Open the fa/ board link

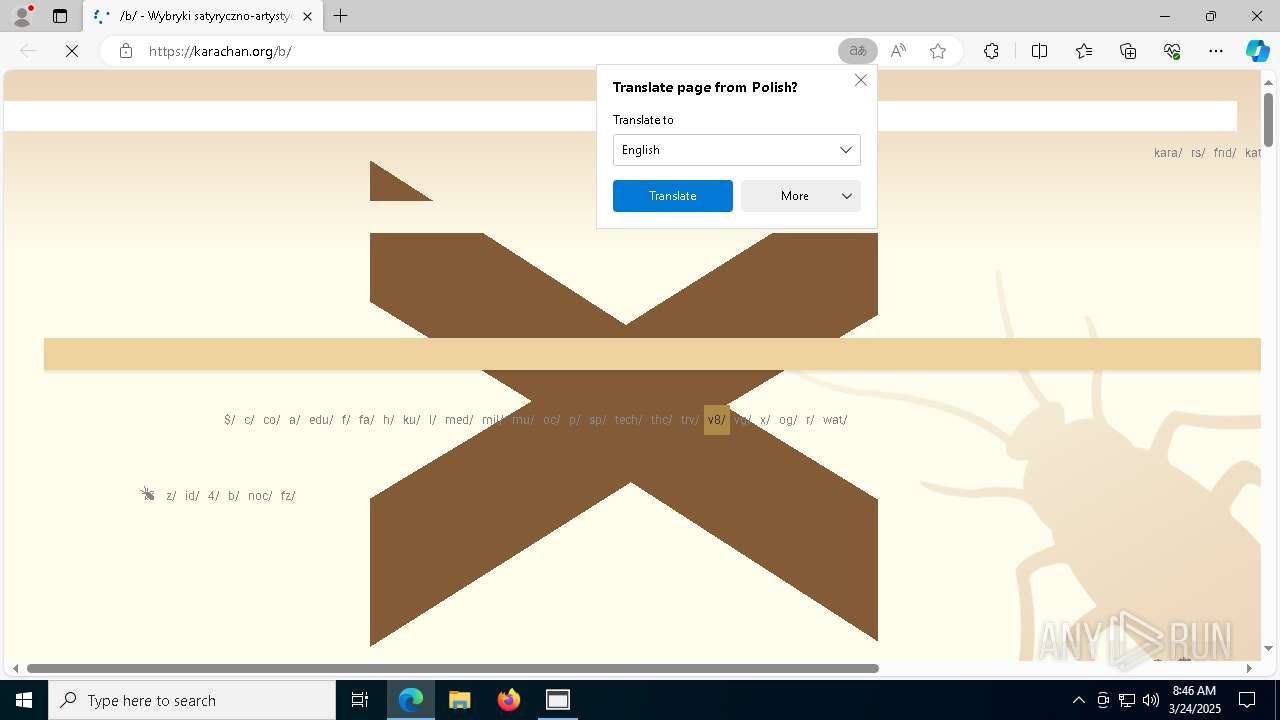[x=366, y=420]
